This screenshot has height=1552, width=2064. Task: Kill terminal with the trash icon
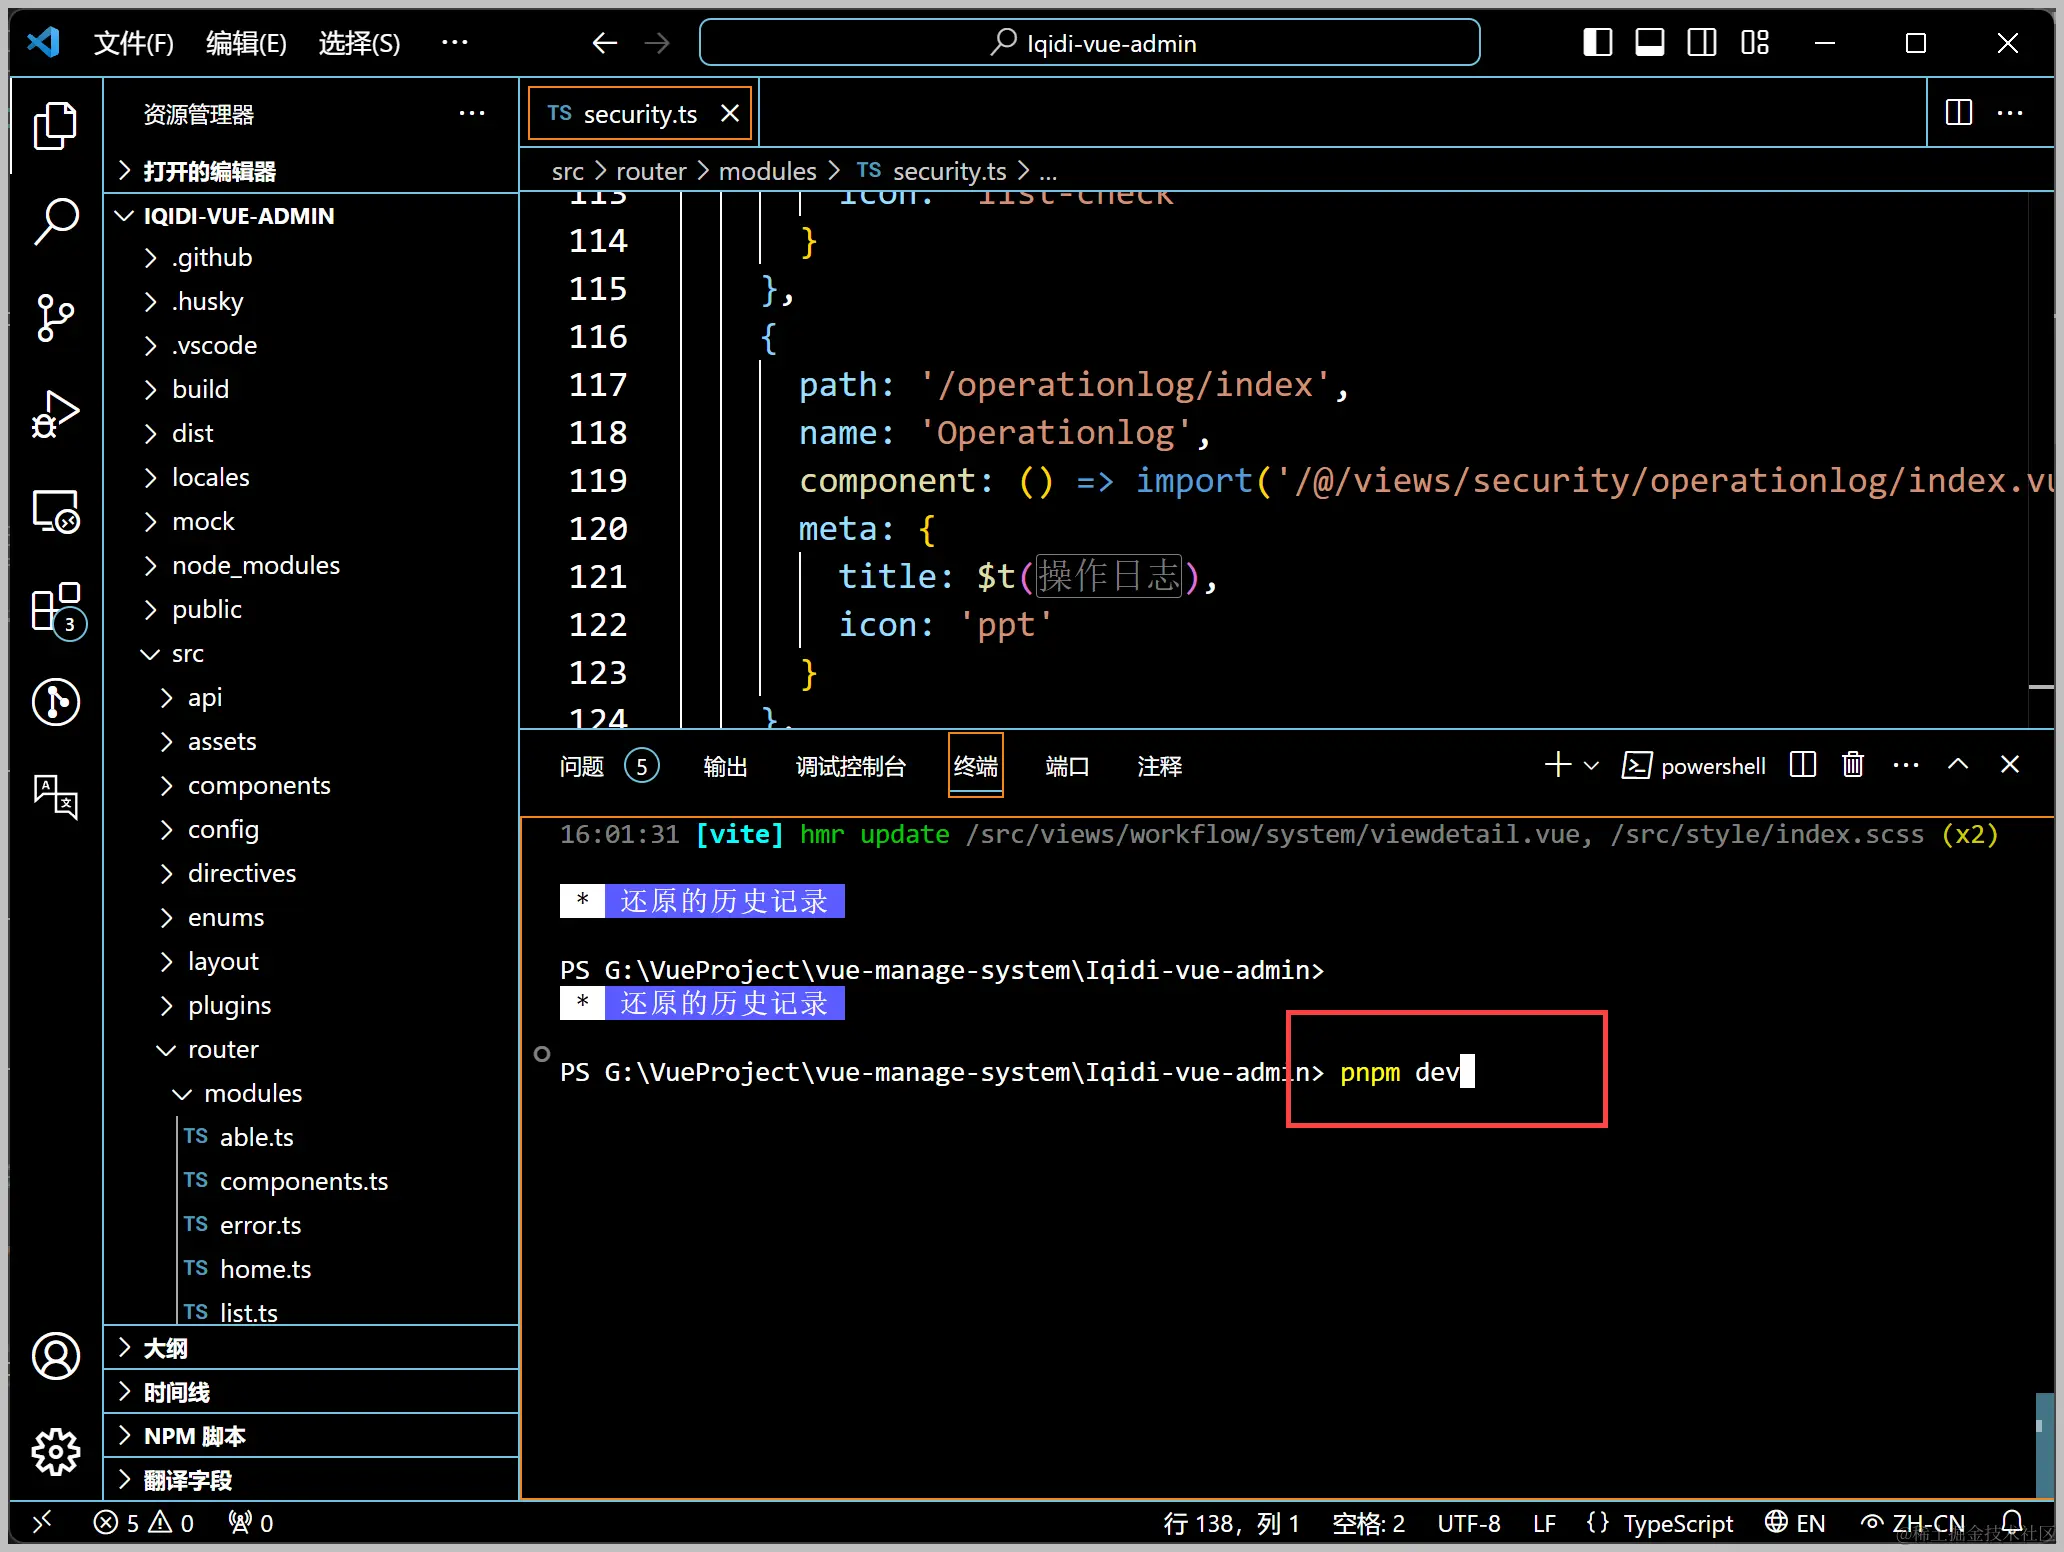[1852, 765]
